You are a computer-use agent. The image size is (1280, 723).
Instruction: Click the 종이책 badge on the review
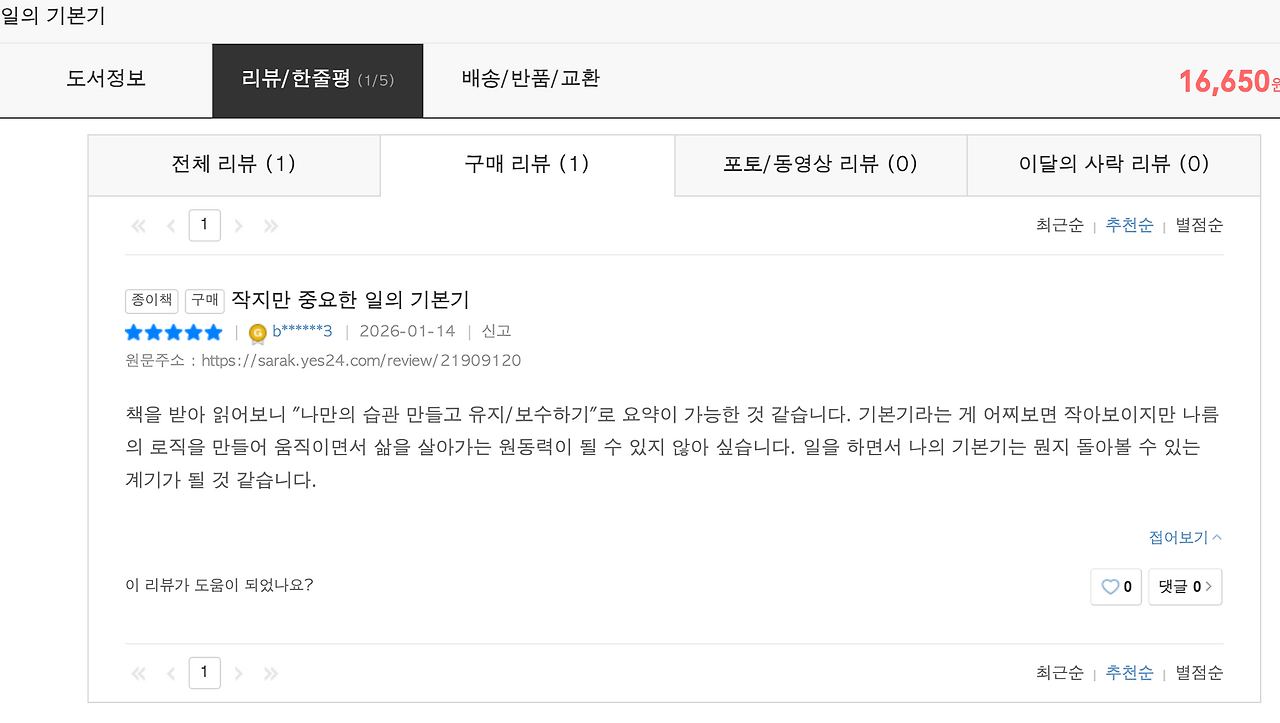pyautogui.click(x=151, y=301)
